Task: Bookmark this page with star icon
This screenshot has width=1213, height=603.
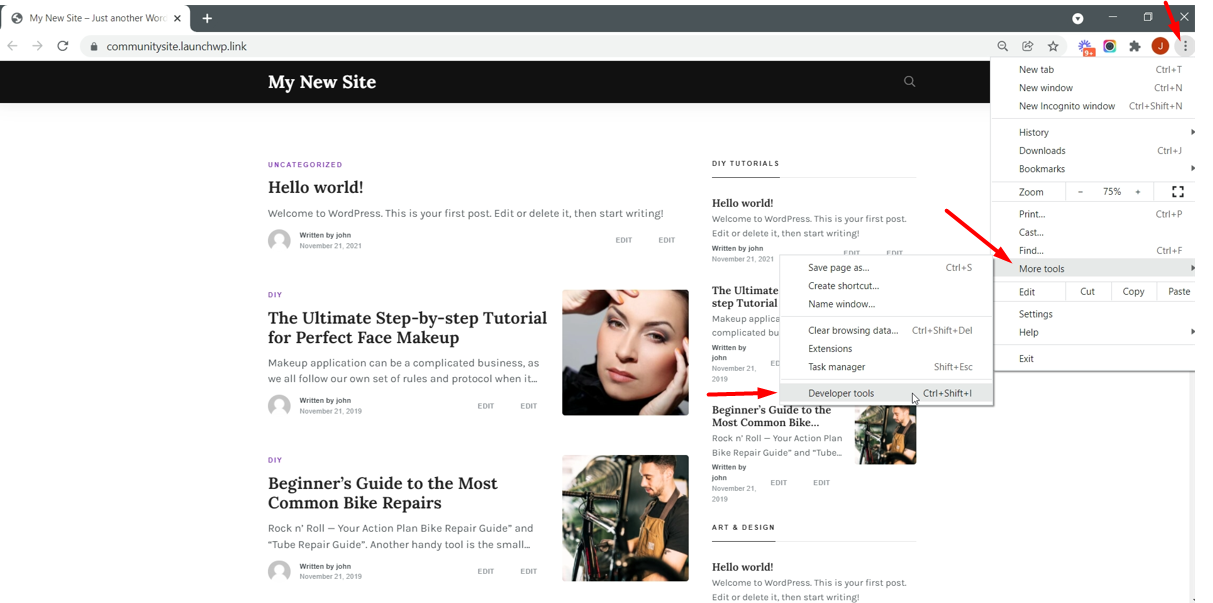Action: pyautogui.click(x=1053, y=46)
